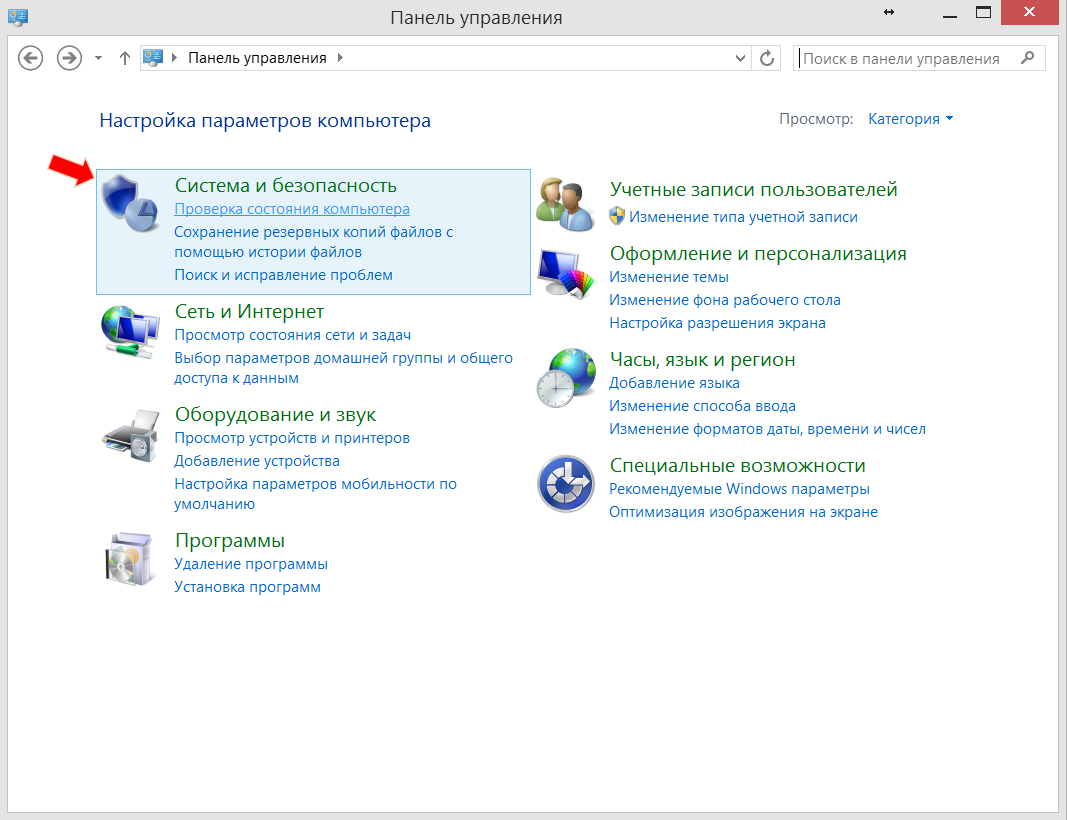Image resolution: width=1067 pixels, height=820 pixels.
Task: Open the Clock, Language and Region icon
Action: tap(566, 378)
